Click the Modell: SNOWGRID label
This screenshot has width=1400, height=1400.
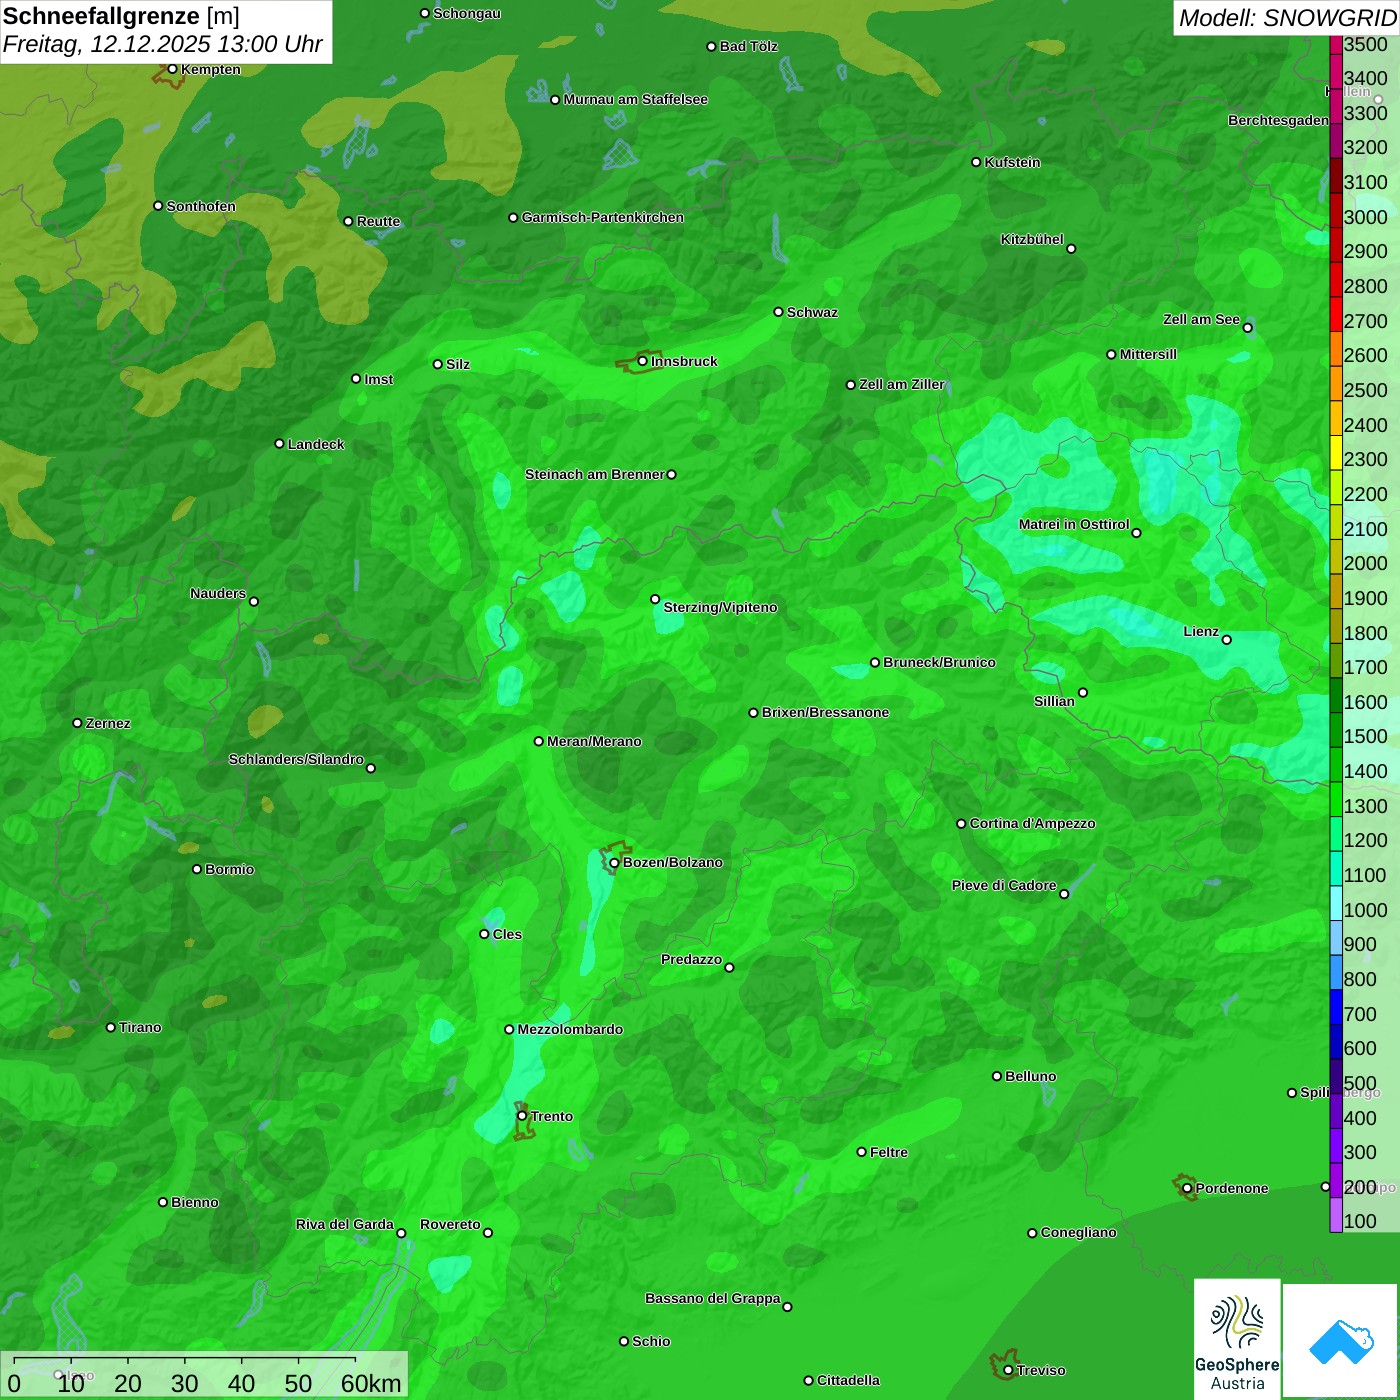pyautogui.click(x=1287, y=18)
